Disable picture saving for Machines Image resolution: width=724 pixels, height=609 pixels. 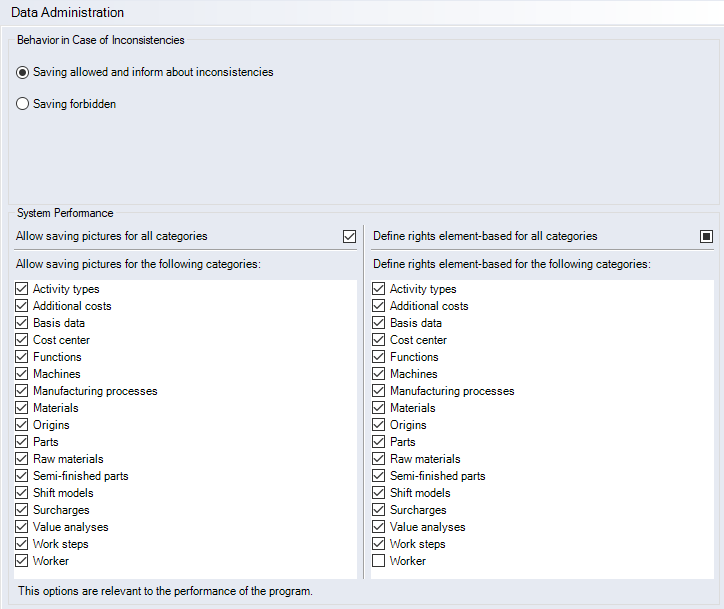[x=22, y=374]
